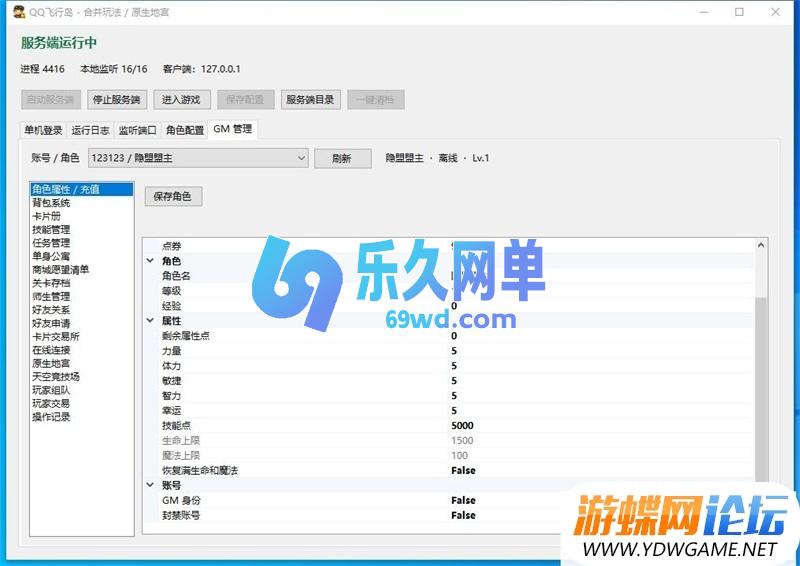Select 卡片交易所 in the list
The width and height of the screenshot is (800, 566).
pyautogui.click(x=82, y=337)
